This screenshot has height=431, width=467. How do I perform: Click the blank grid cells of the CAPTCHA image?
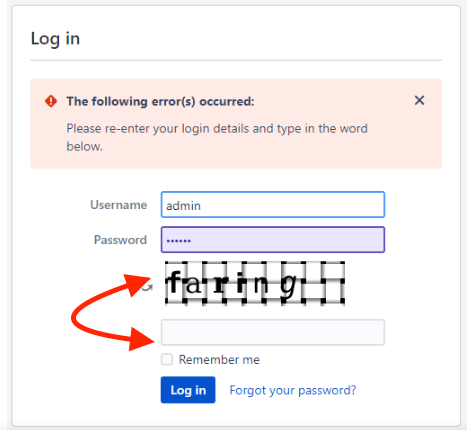[x=323, y=283]
